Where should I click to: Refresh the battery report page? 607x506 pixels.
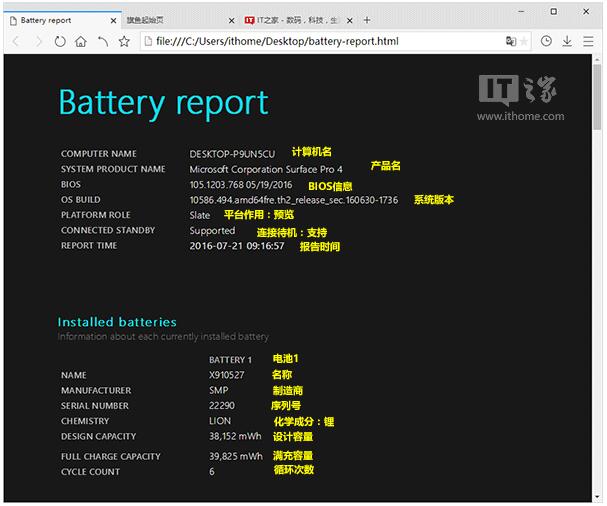tap(60, 41)
